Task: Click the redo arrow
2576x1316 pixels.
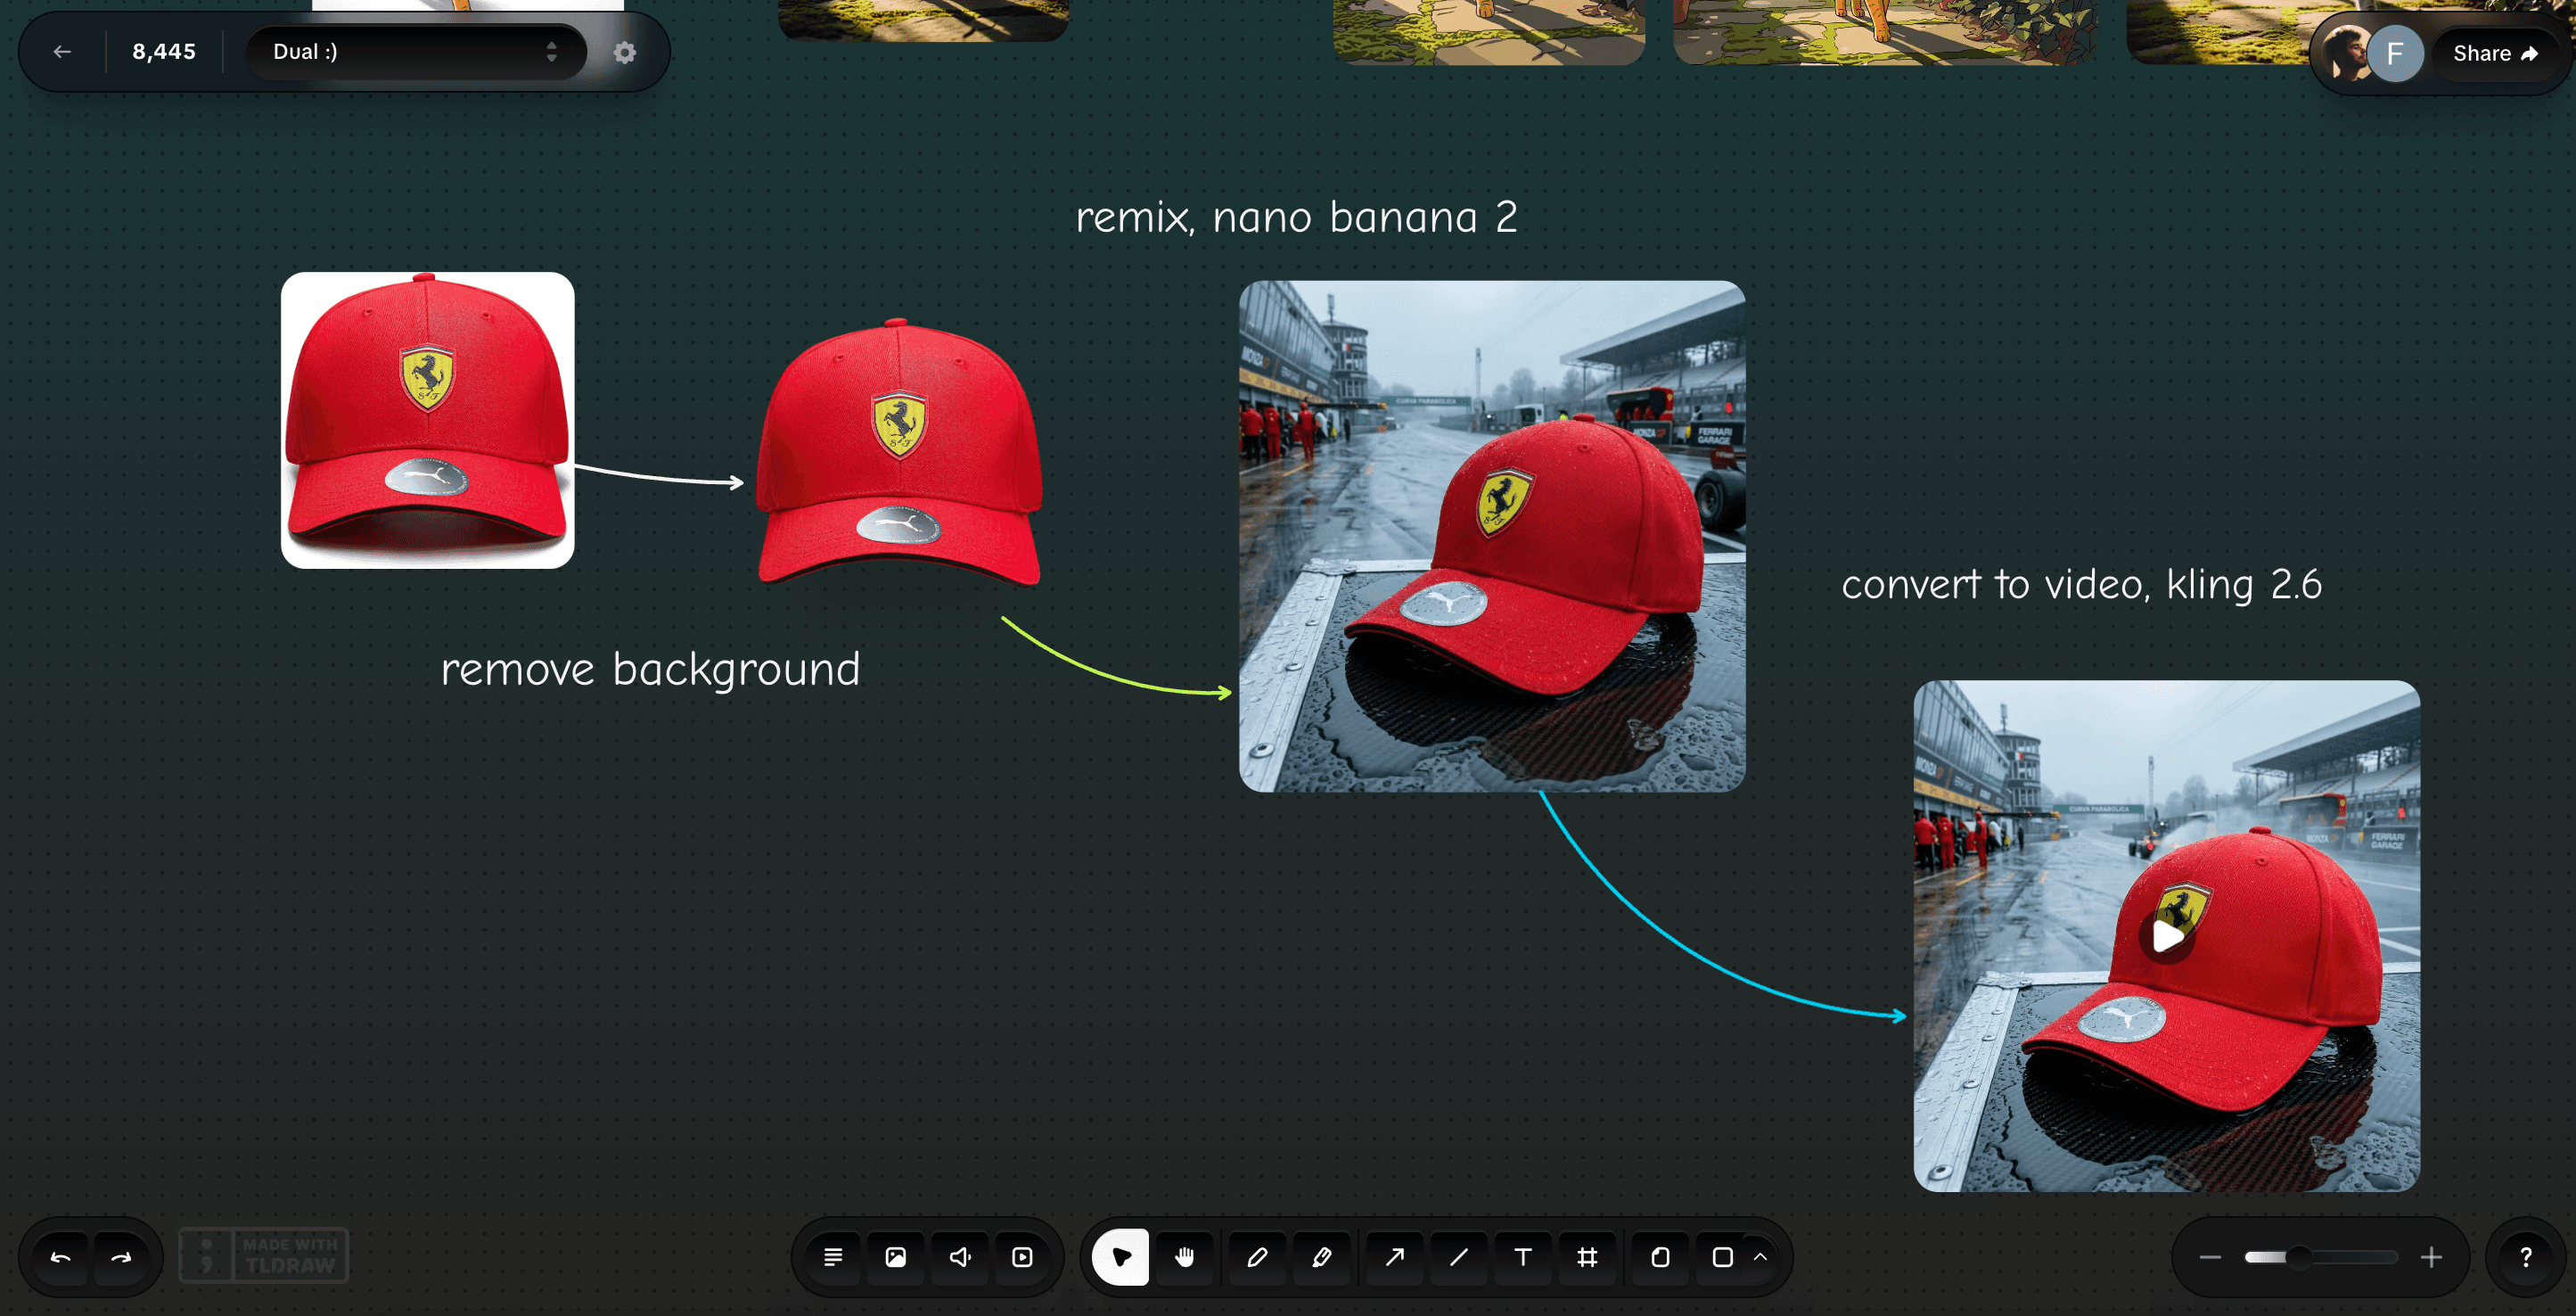Action: click(121, 1257)
